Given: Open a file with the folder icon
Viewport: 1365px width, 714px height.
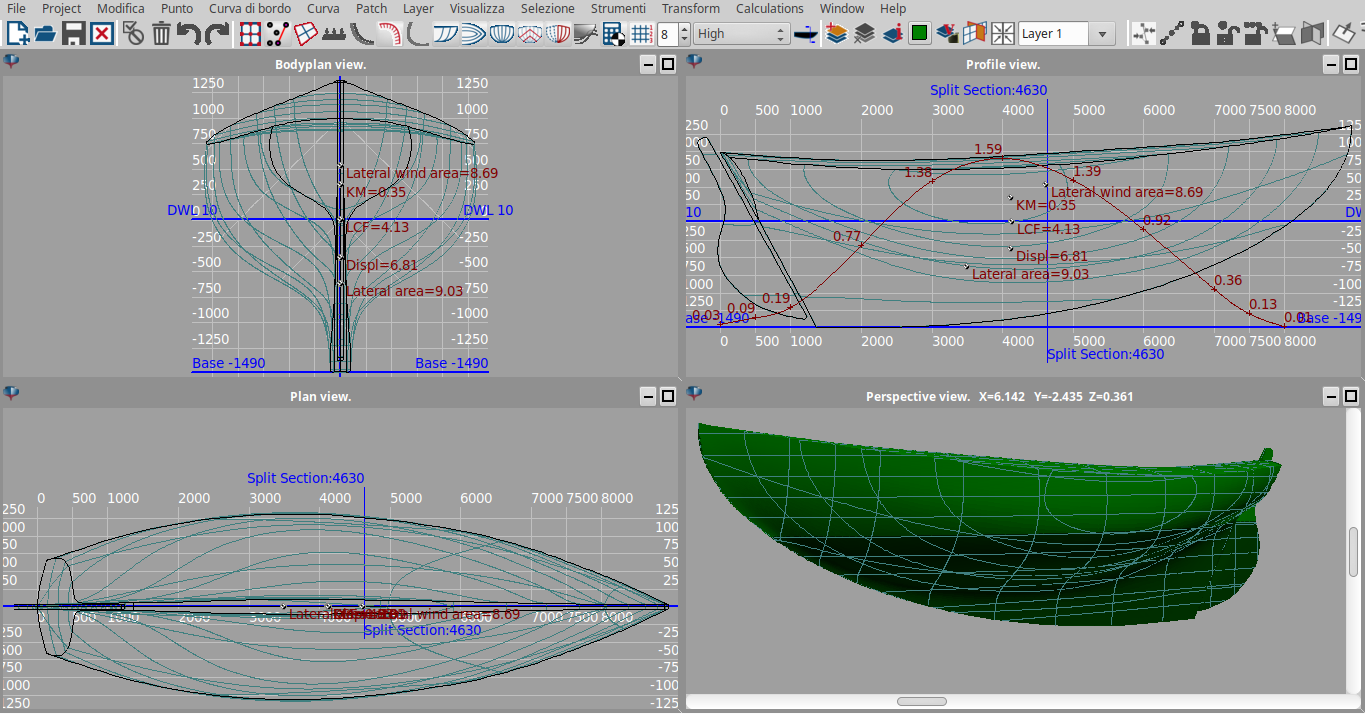Looking at the screenshot, I should [45, 33].
